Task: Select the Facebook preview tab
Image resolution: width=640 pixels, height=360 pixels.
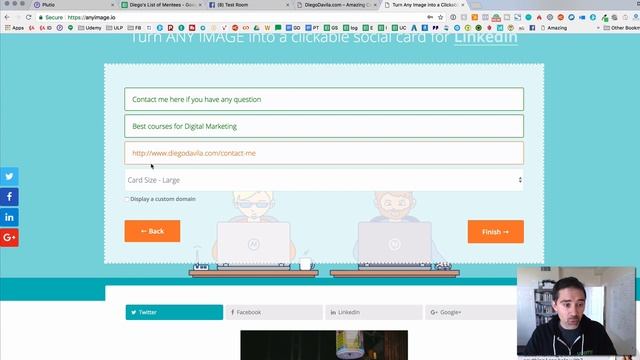Action: [274, 312]
